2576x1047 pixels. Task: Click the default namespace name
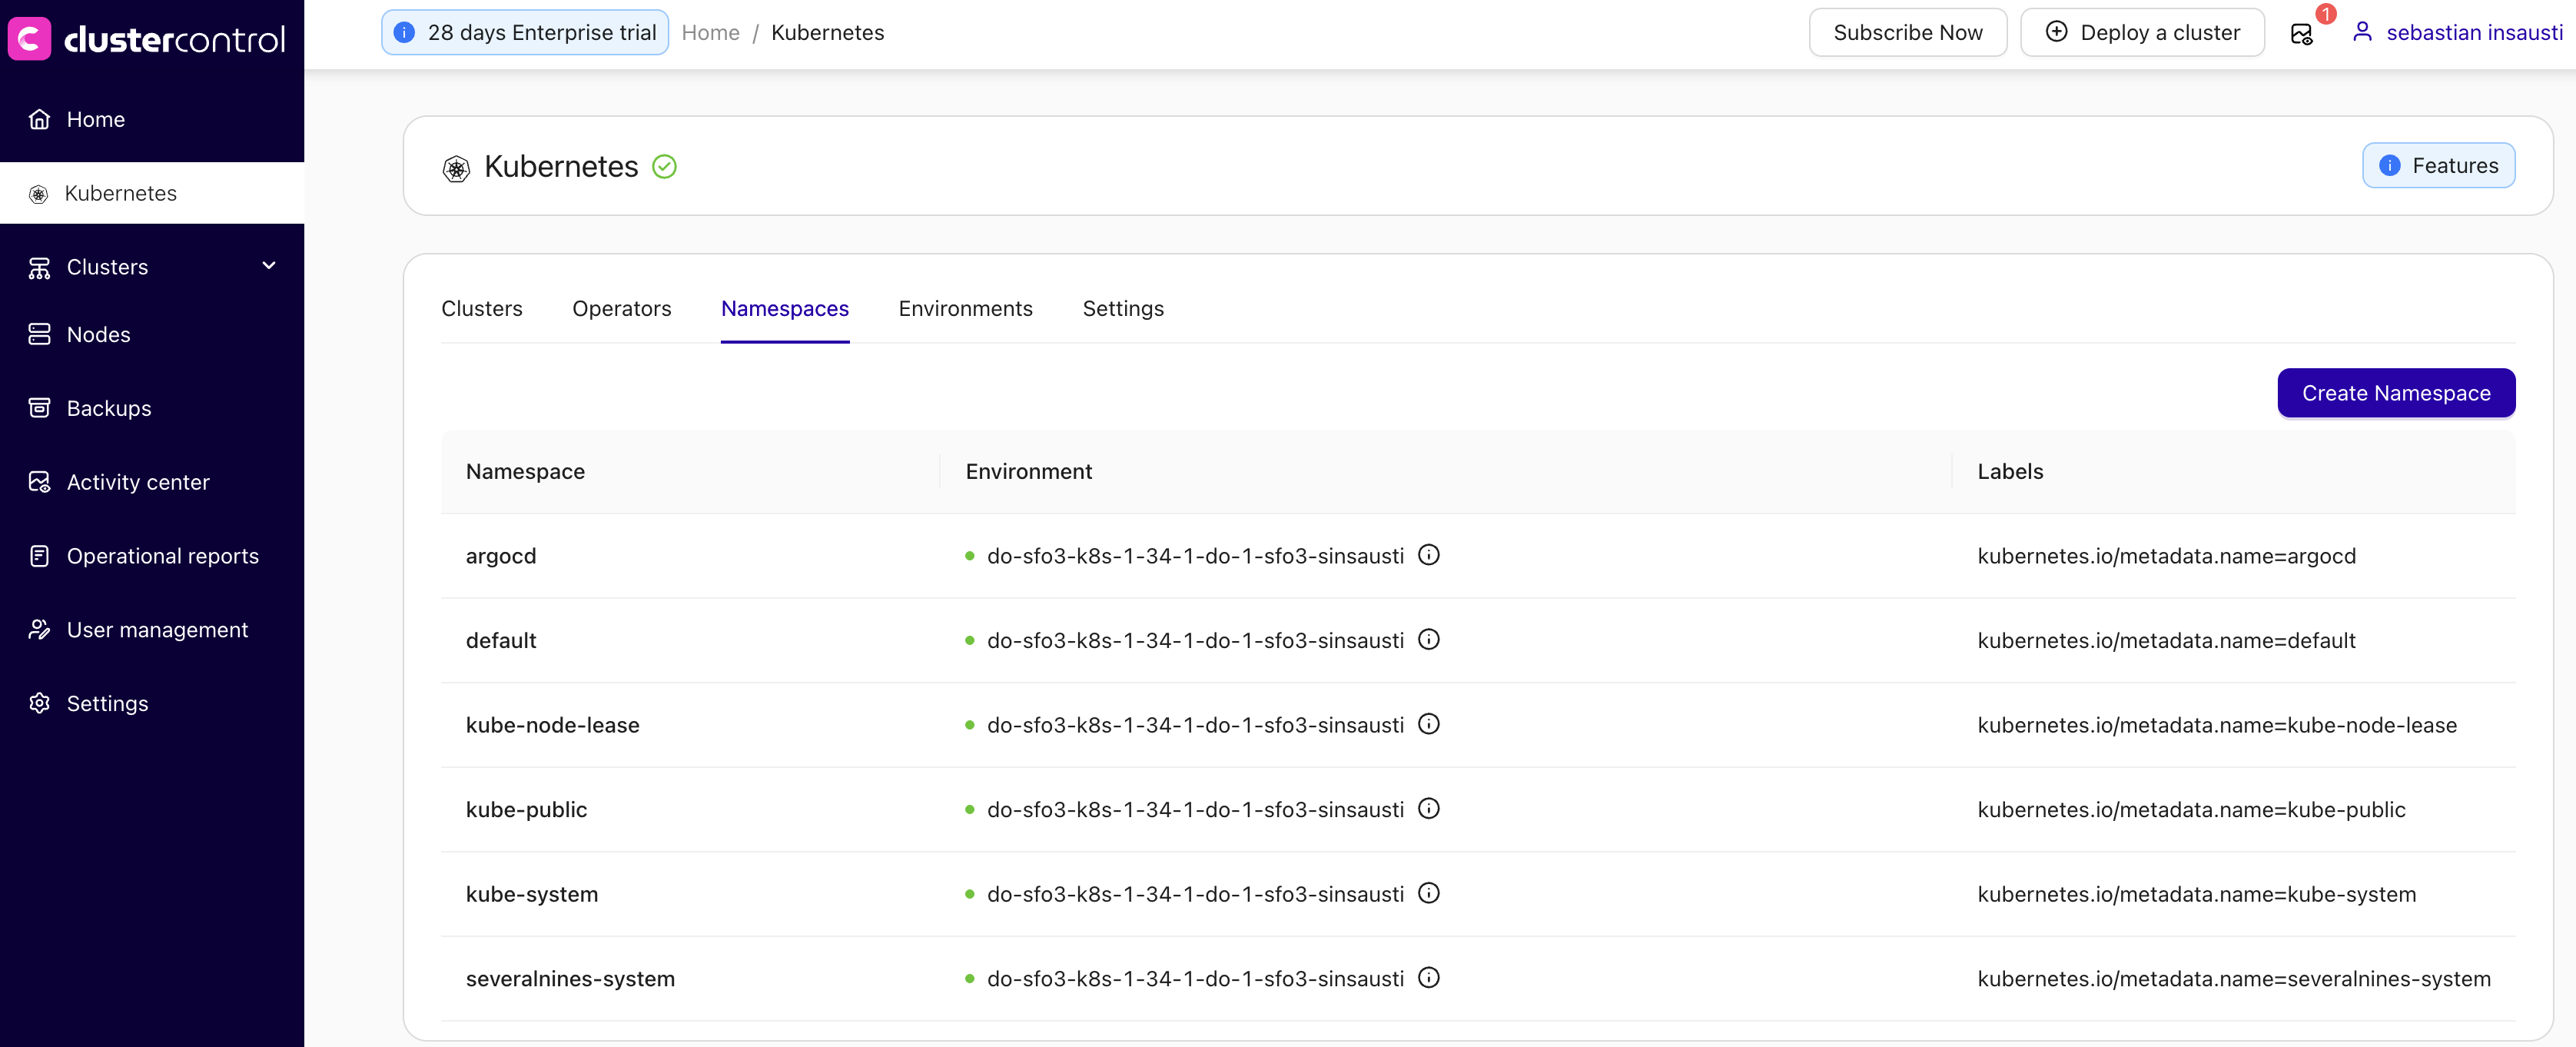tap(501, 641)
